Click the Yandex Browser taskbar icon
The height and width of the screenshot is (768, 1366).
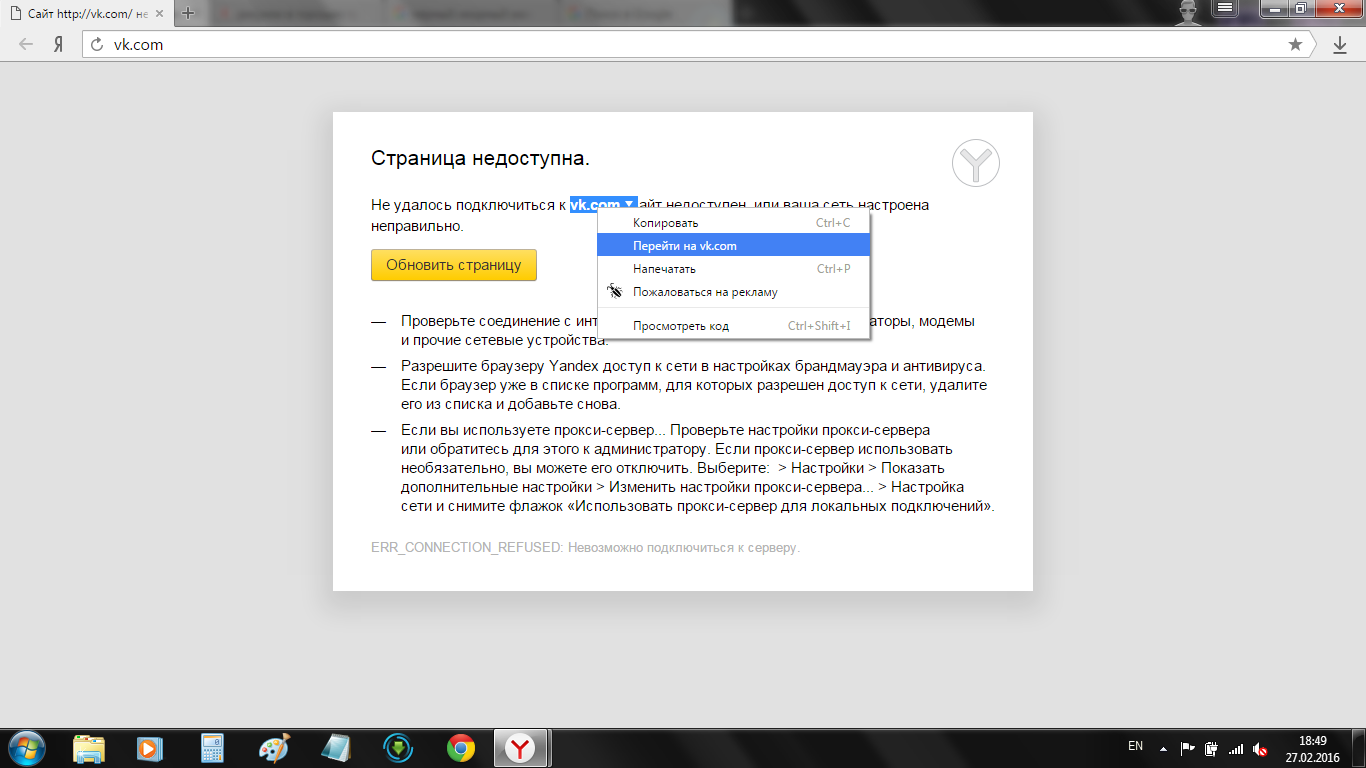(520, 748)
